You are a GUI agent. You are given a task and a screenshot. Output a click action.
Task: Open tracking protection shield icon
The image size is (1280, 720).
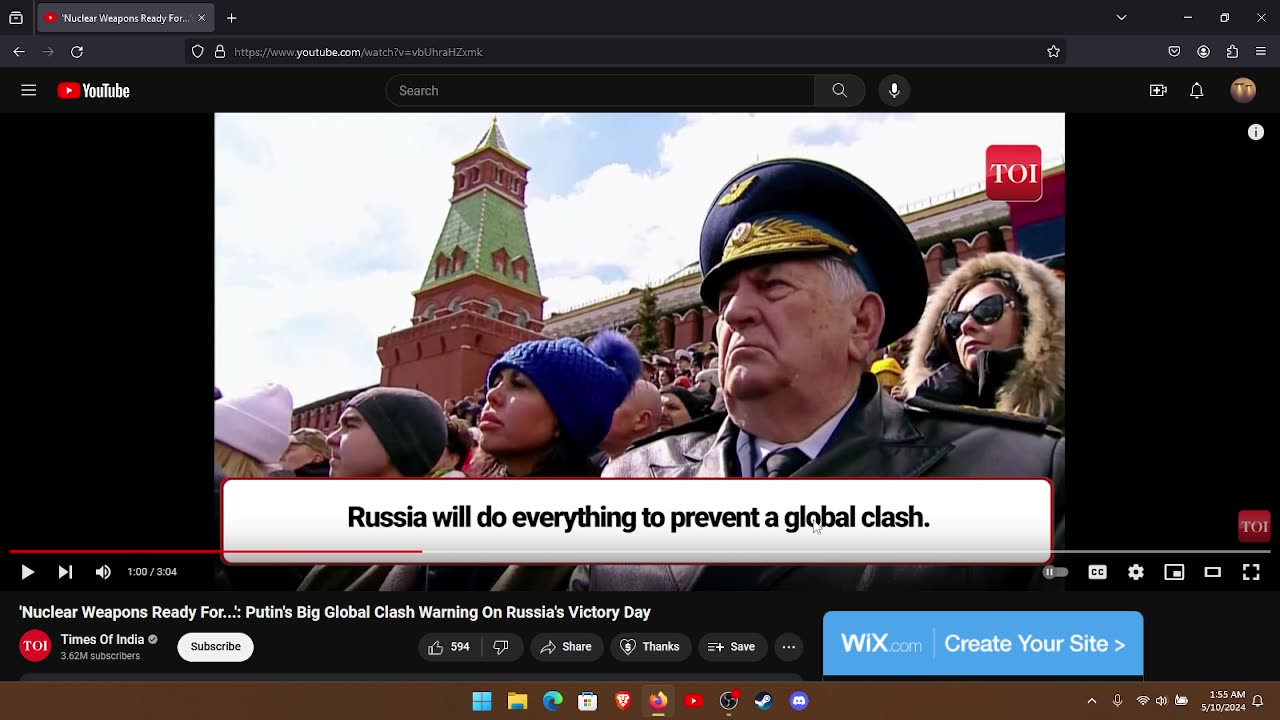tap(197, 52)
